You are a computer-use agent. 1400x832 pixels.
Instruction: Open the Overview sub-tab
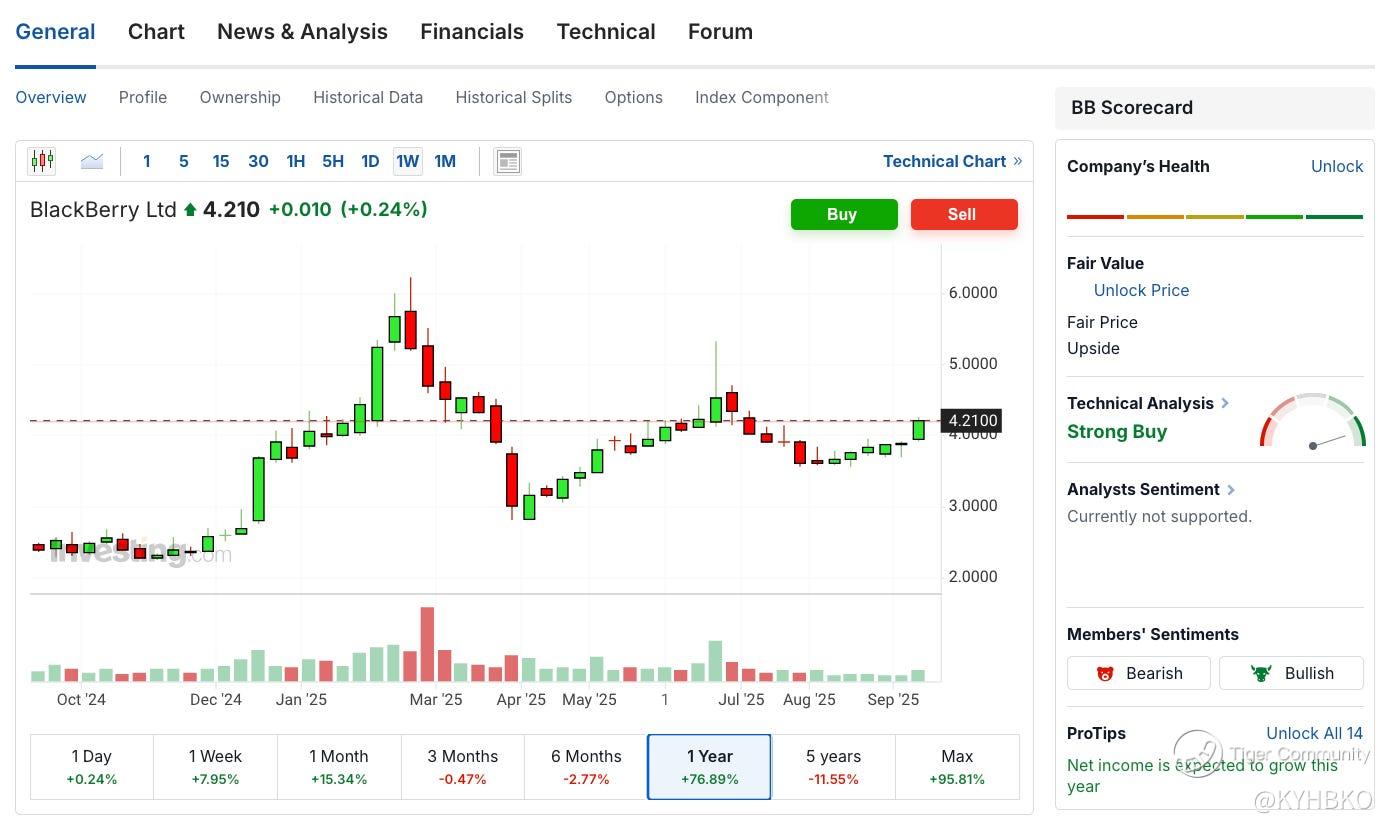(51, 97)
